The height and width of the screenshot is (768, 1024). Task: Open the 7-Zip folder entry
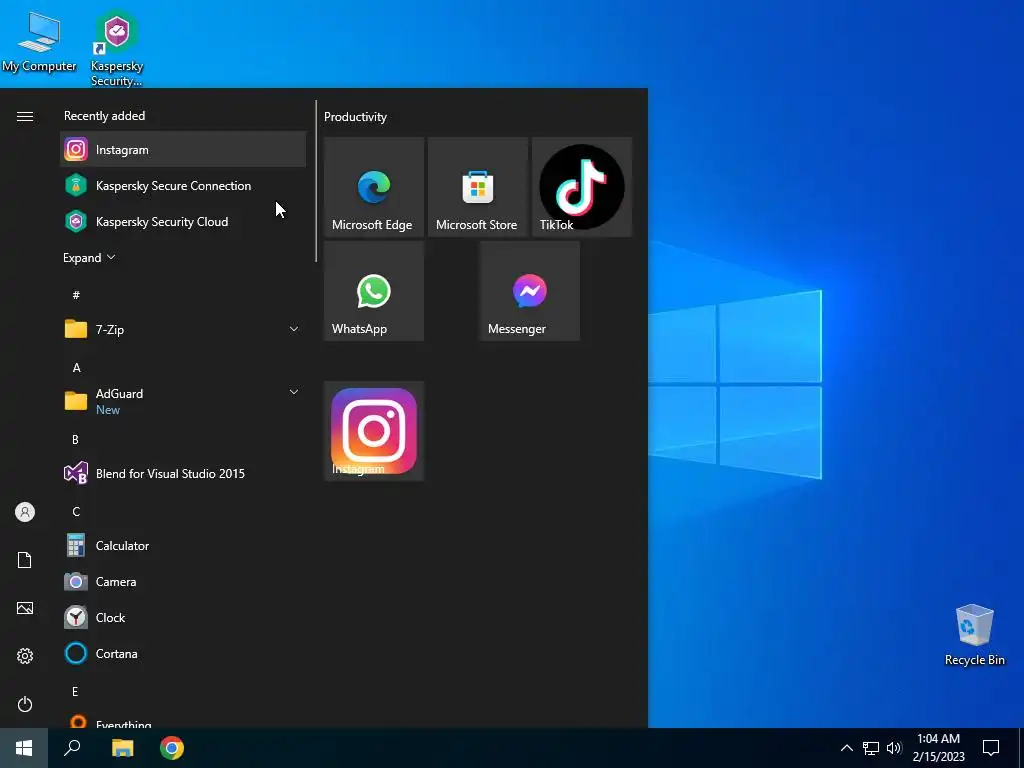(x=183, y=329)
